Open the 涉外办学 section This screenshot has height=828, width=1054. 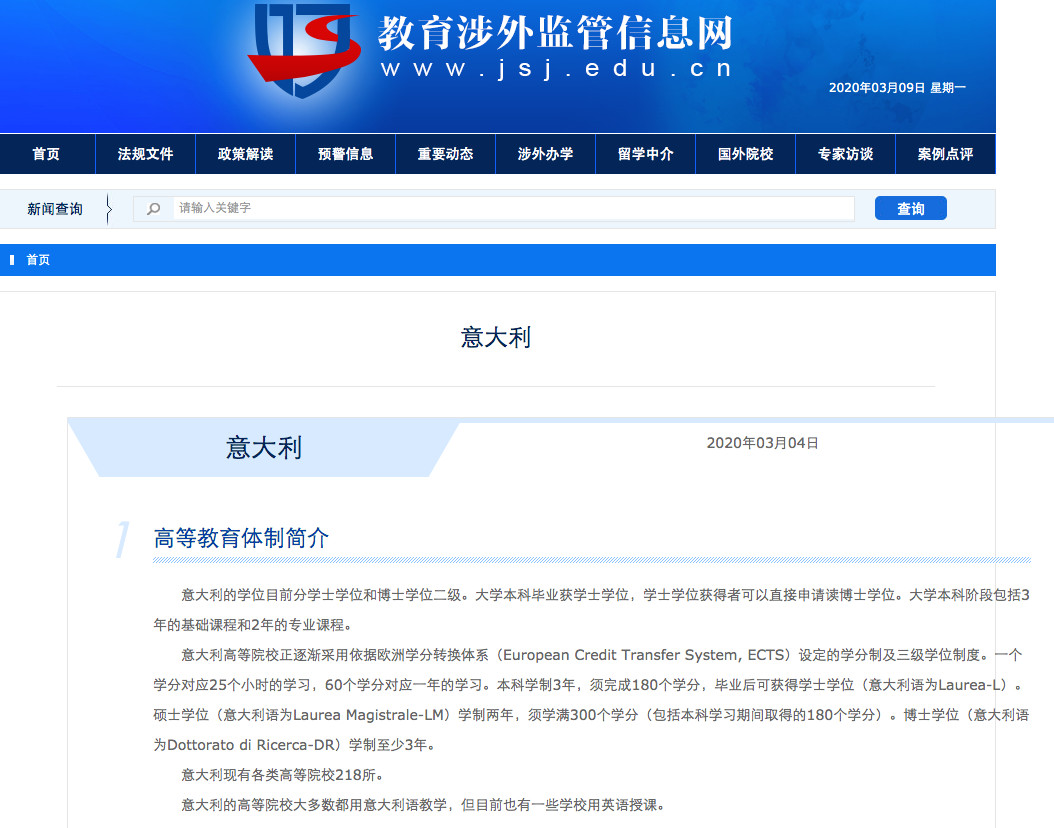(545, 154)
